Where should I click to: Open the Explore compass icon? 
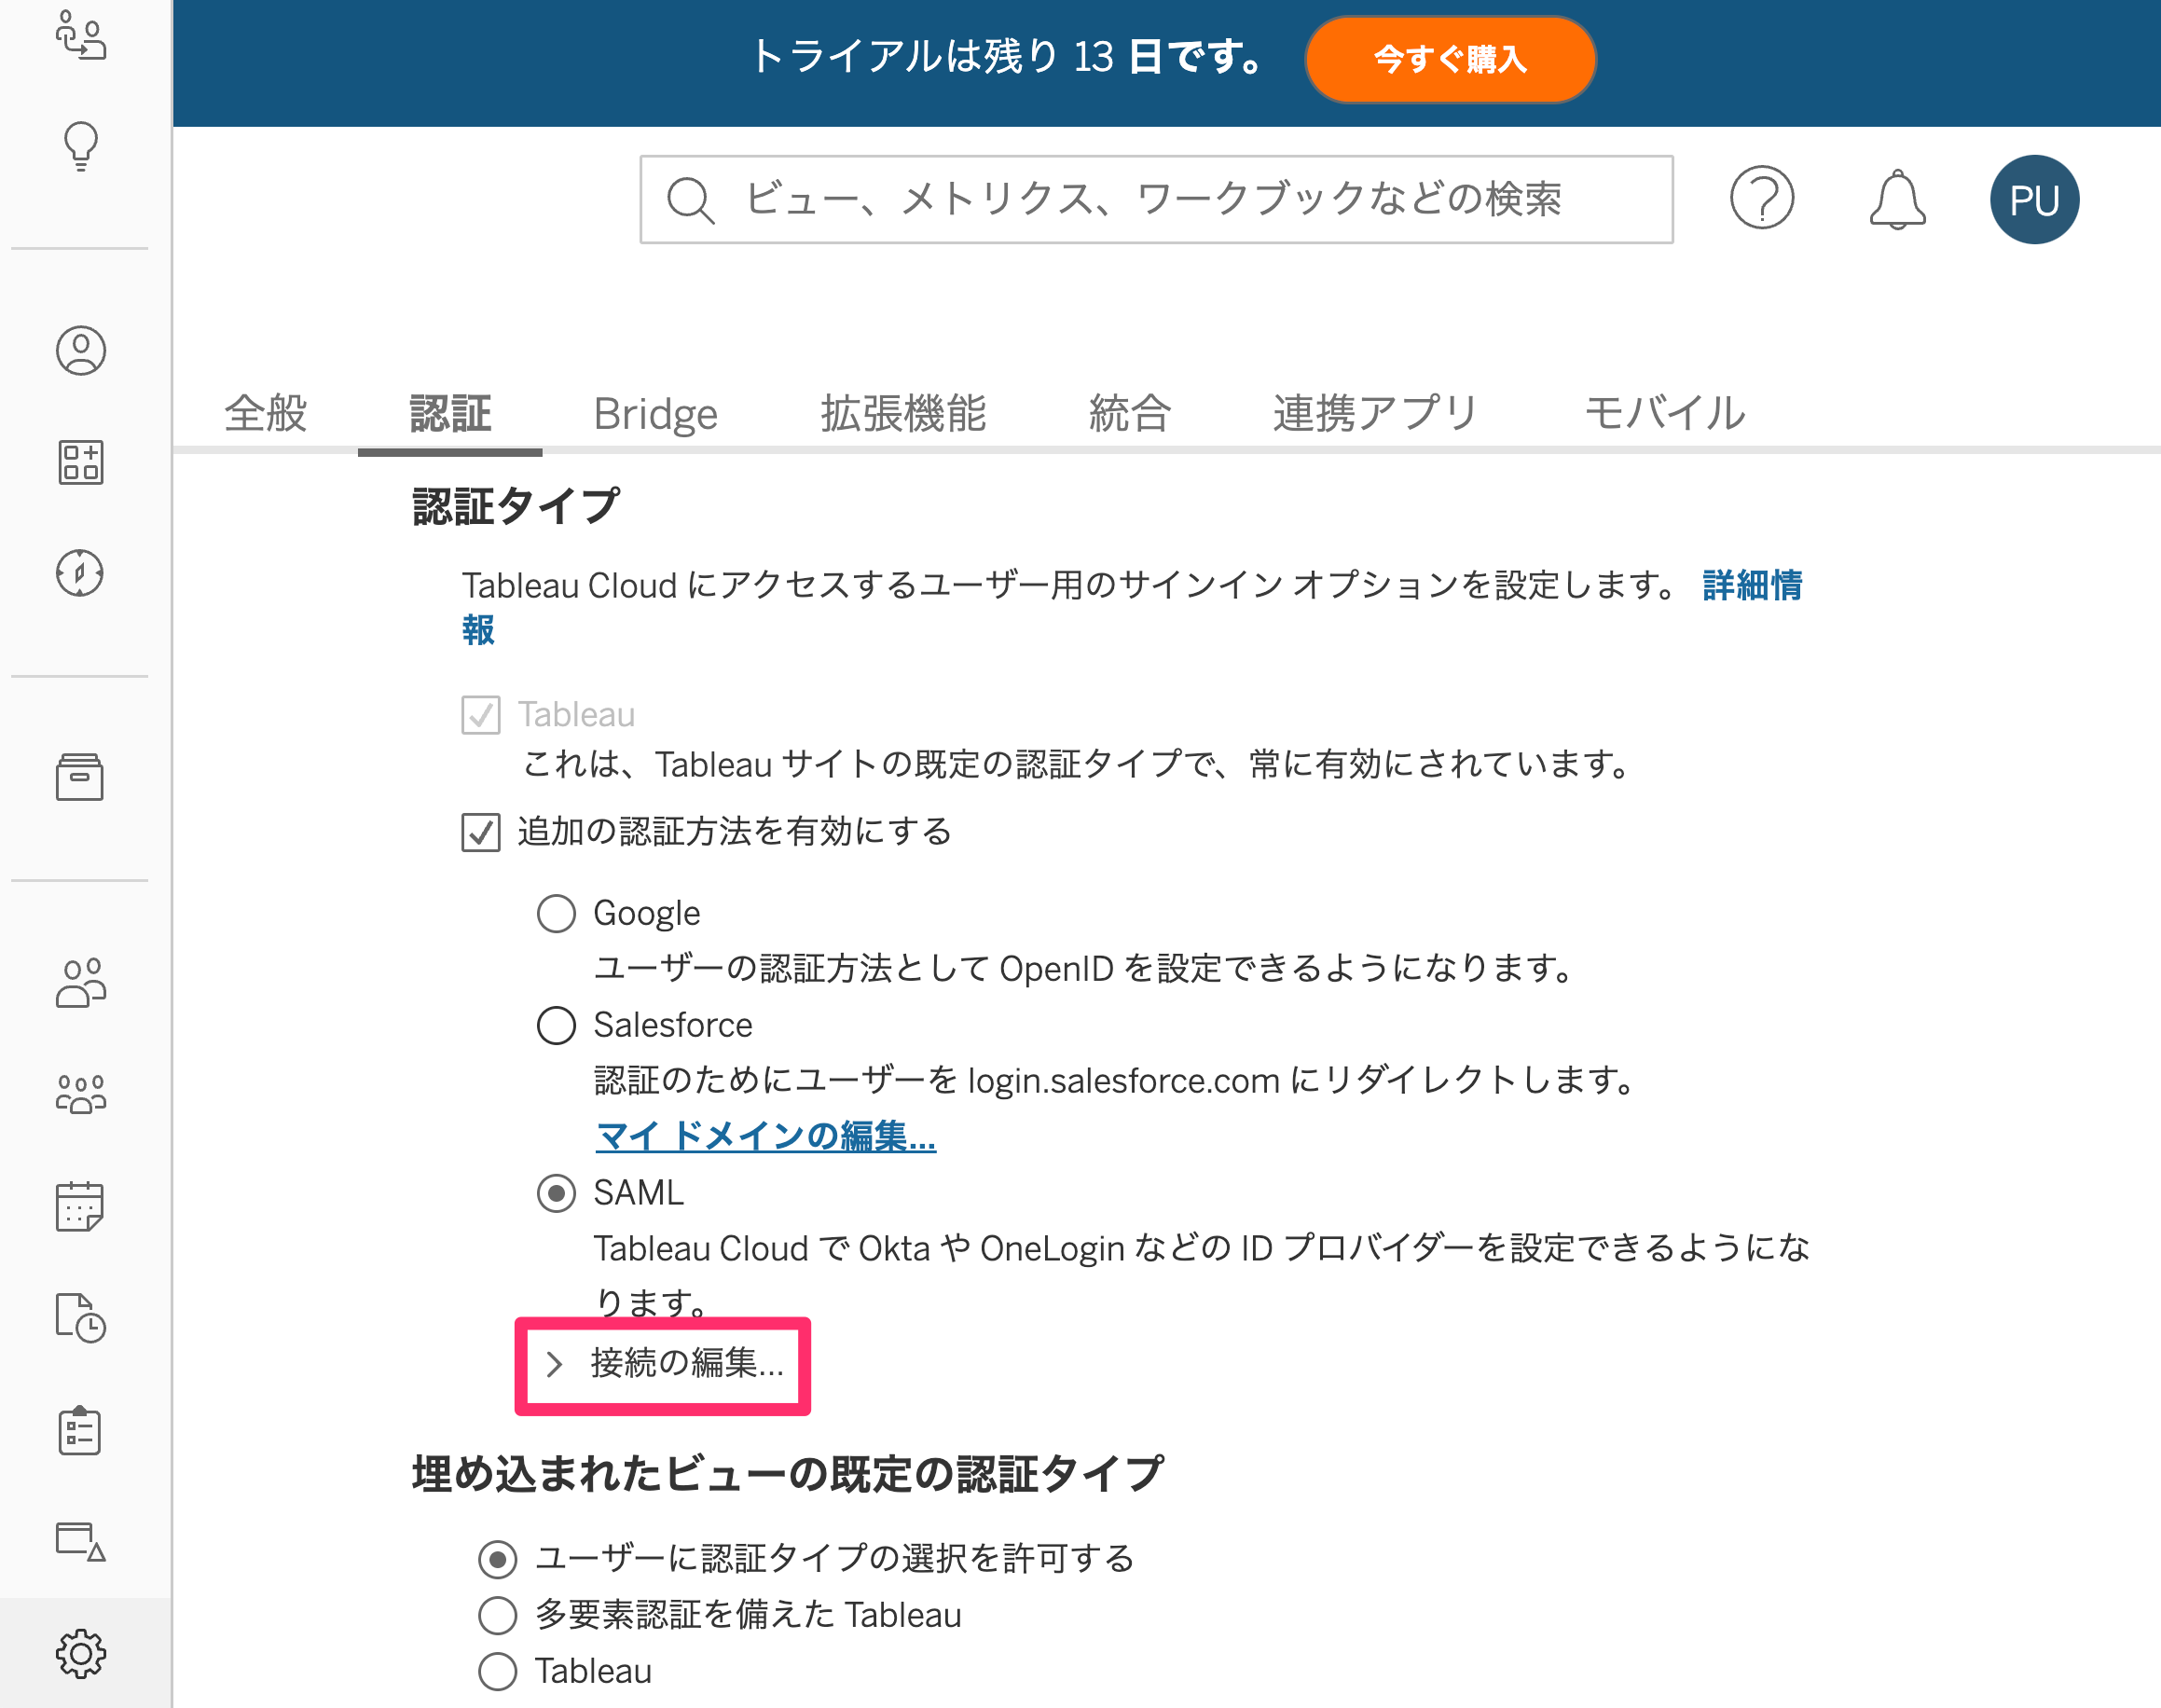pos(80,573)
